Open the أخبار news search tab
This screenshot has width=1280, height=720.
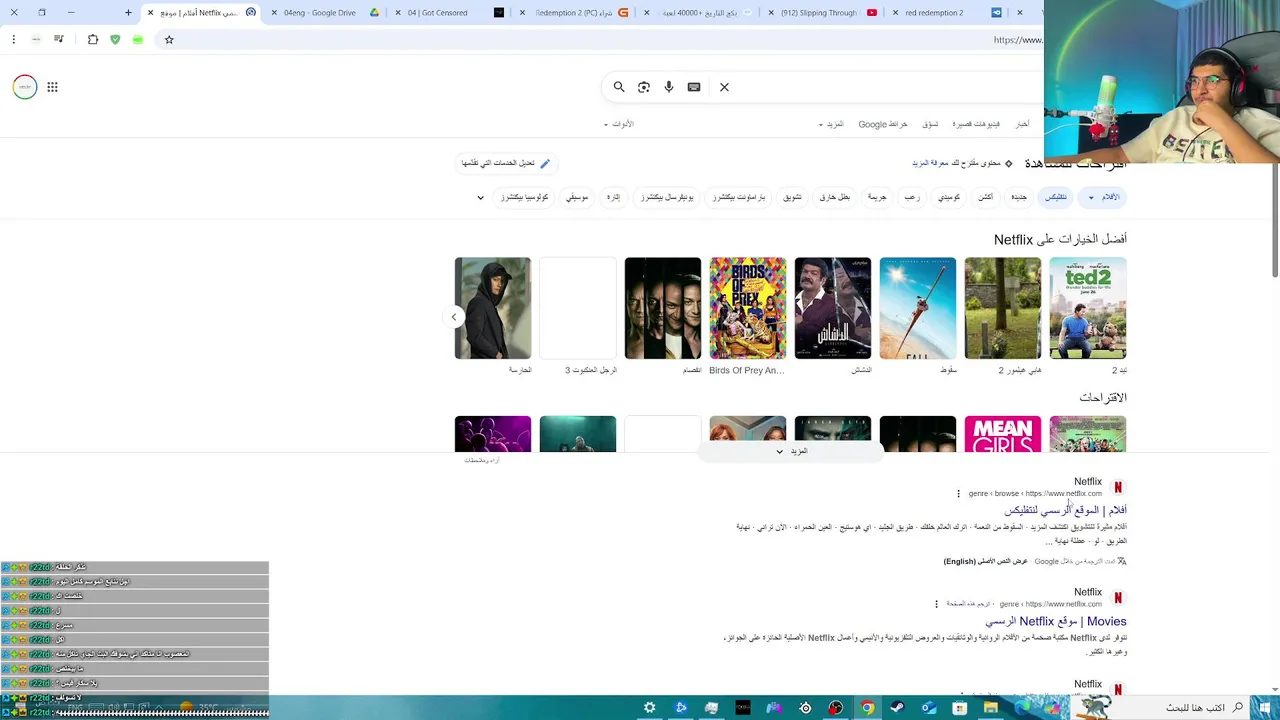pyautogui.click(x=1022, y=124)
